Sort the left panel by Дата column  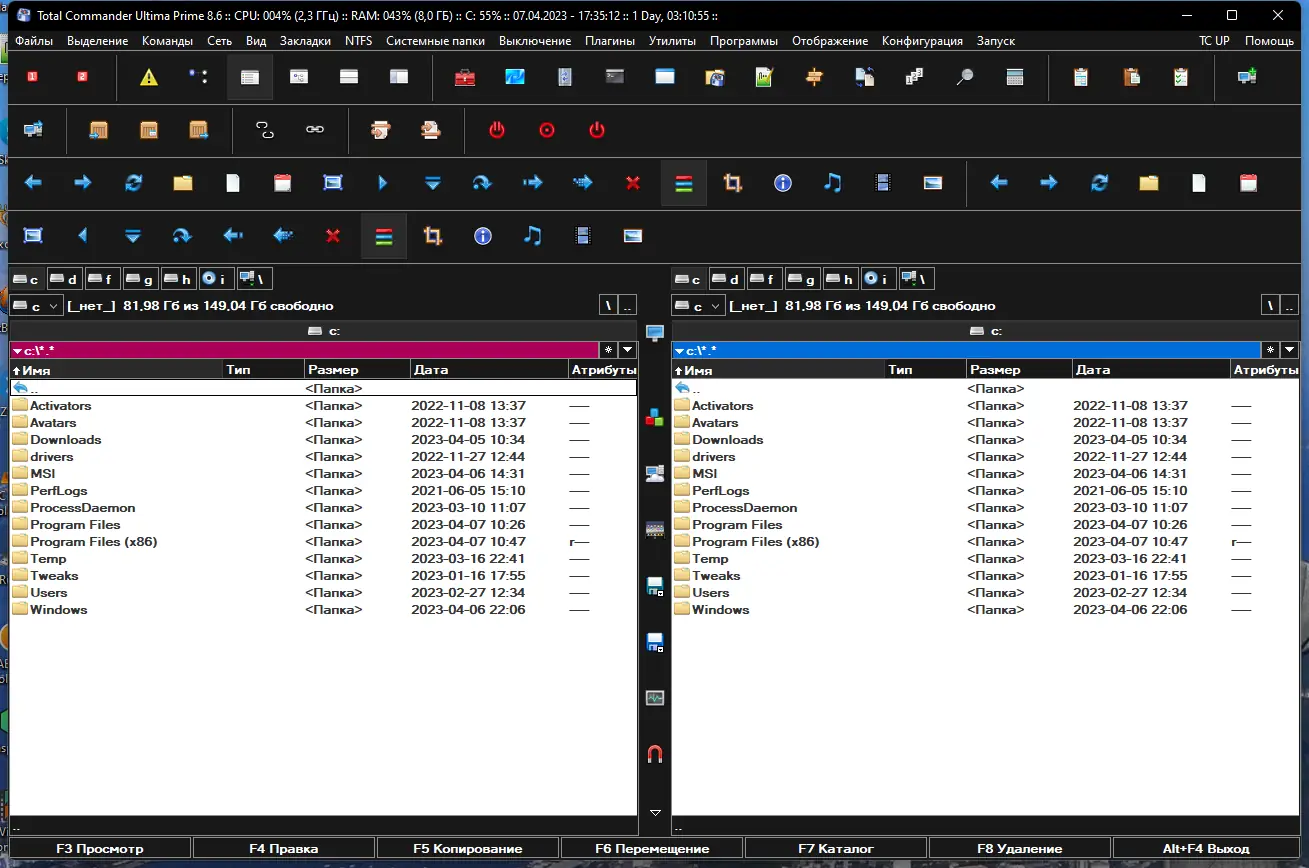click(x=489, y=370)
